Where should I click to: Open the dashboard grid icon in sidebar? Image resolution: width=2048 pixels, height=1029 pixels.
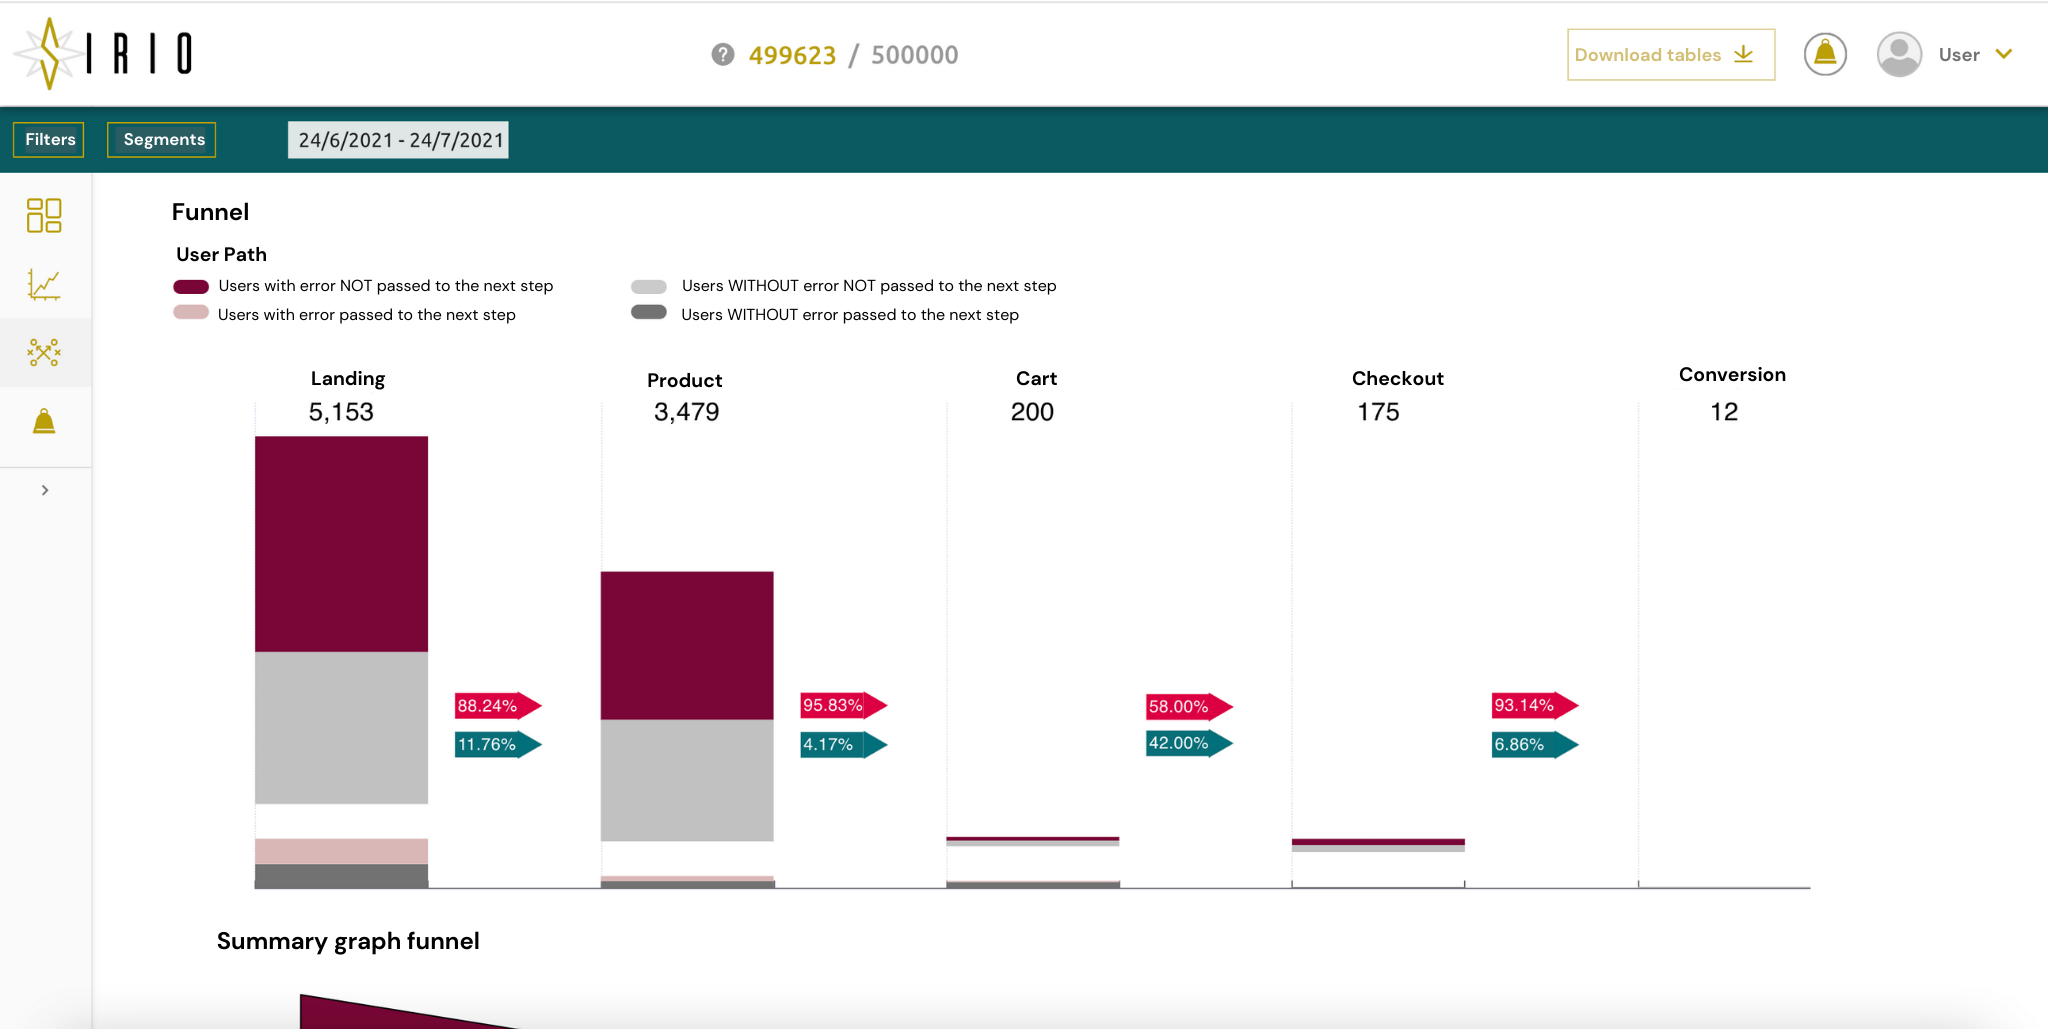pyautogui.click(x=44, y=215)
